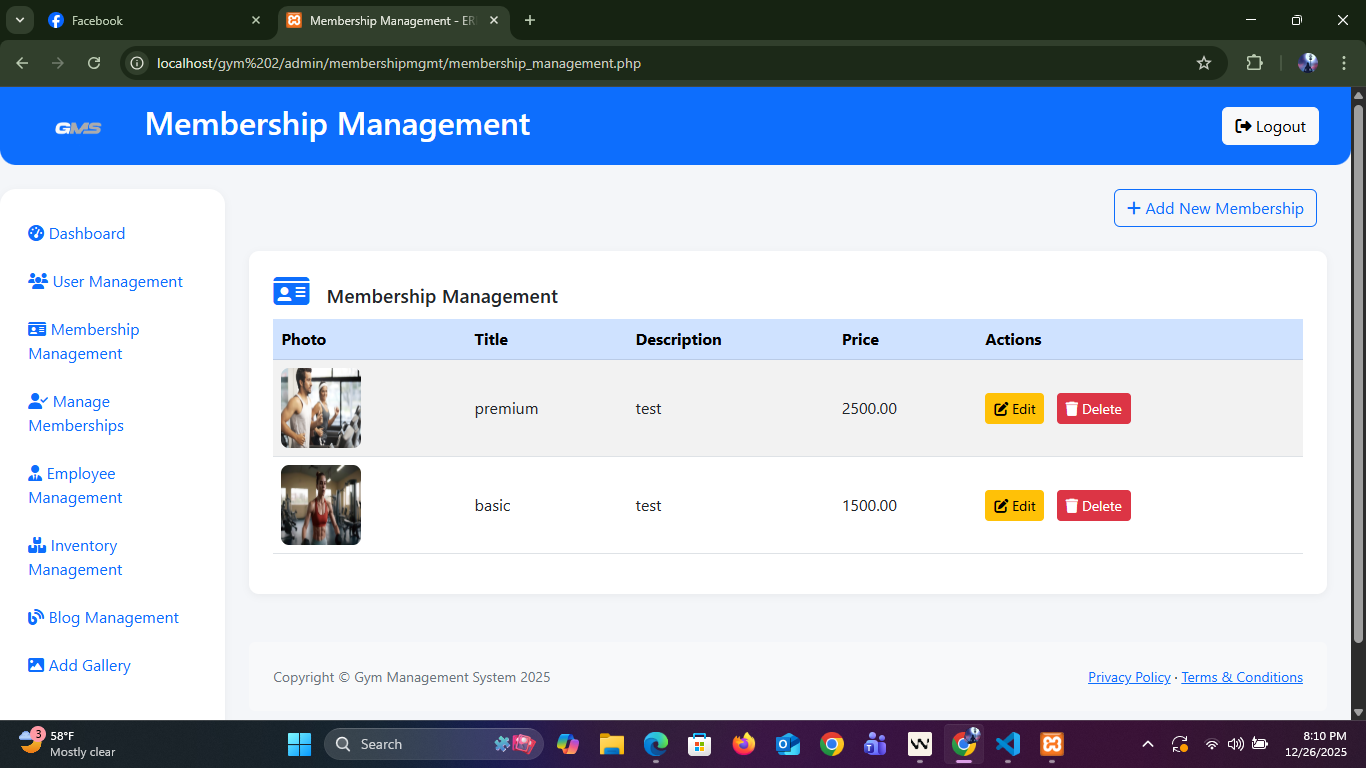Go to Blog Management page
Image resolution: width=1366 pixels, height=768 pixels.
click(x=103, y=617)
